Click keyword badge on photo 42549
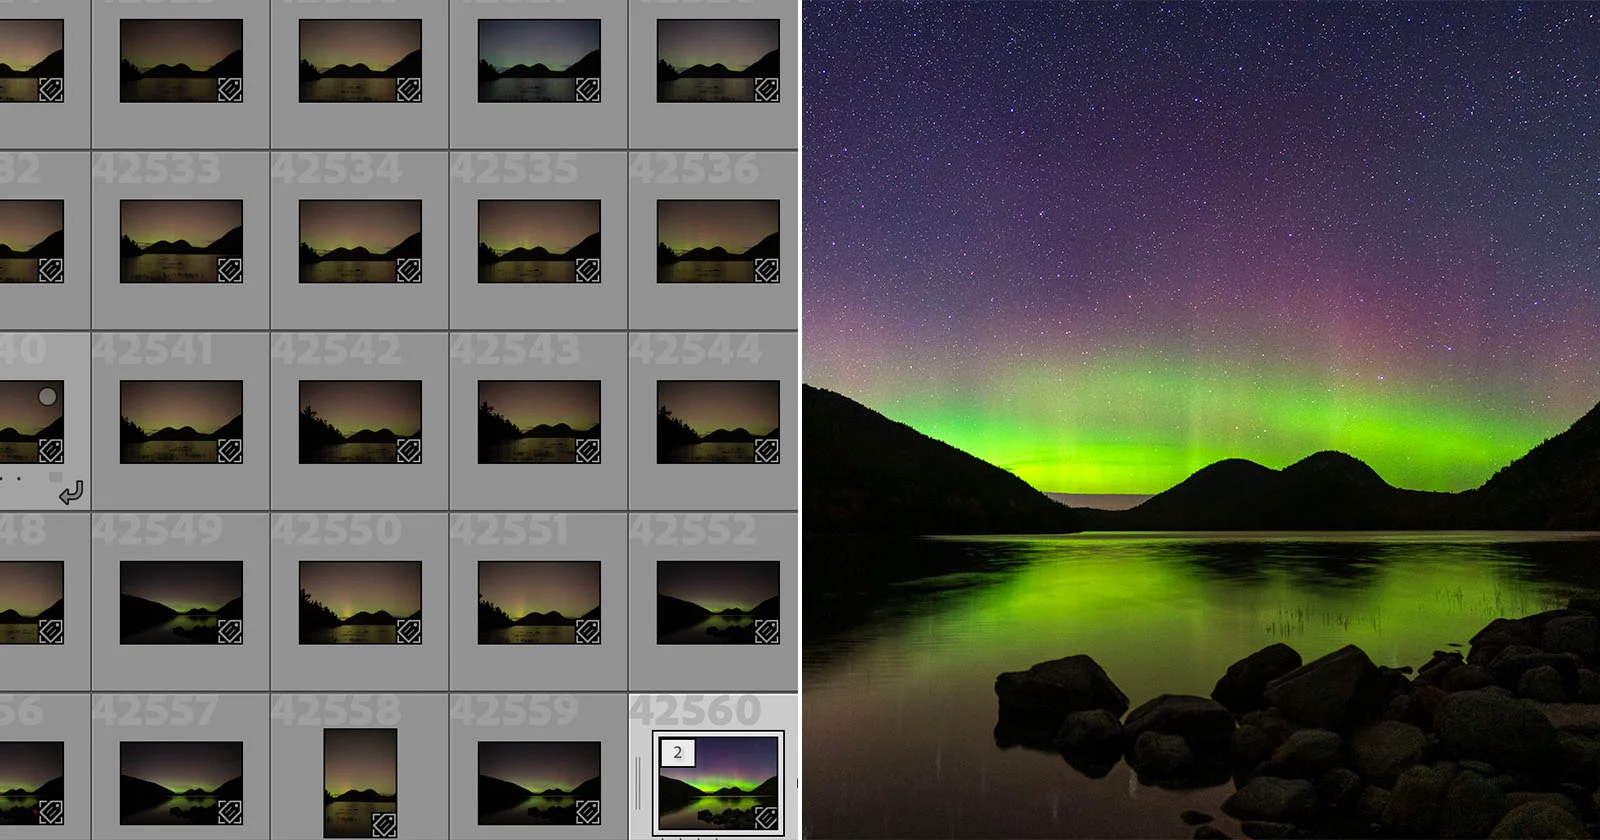Screen dimensions: 1600x840 point(230,632)
